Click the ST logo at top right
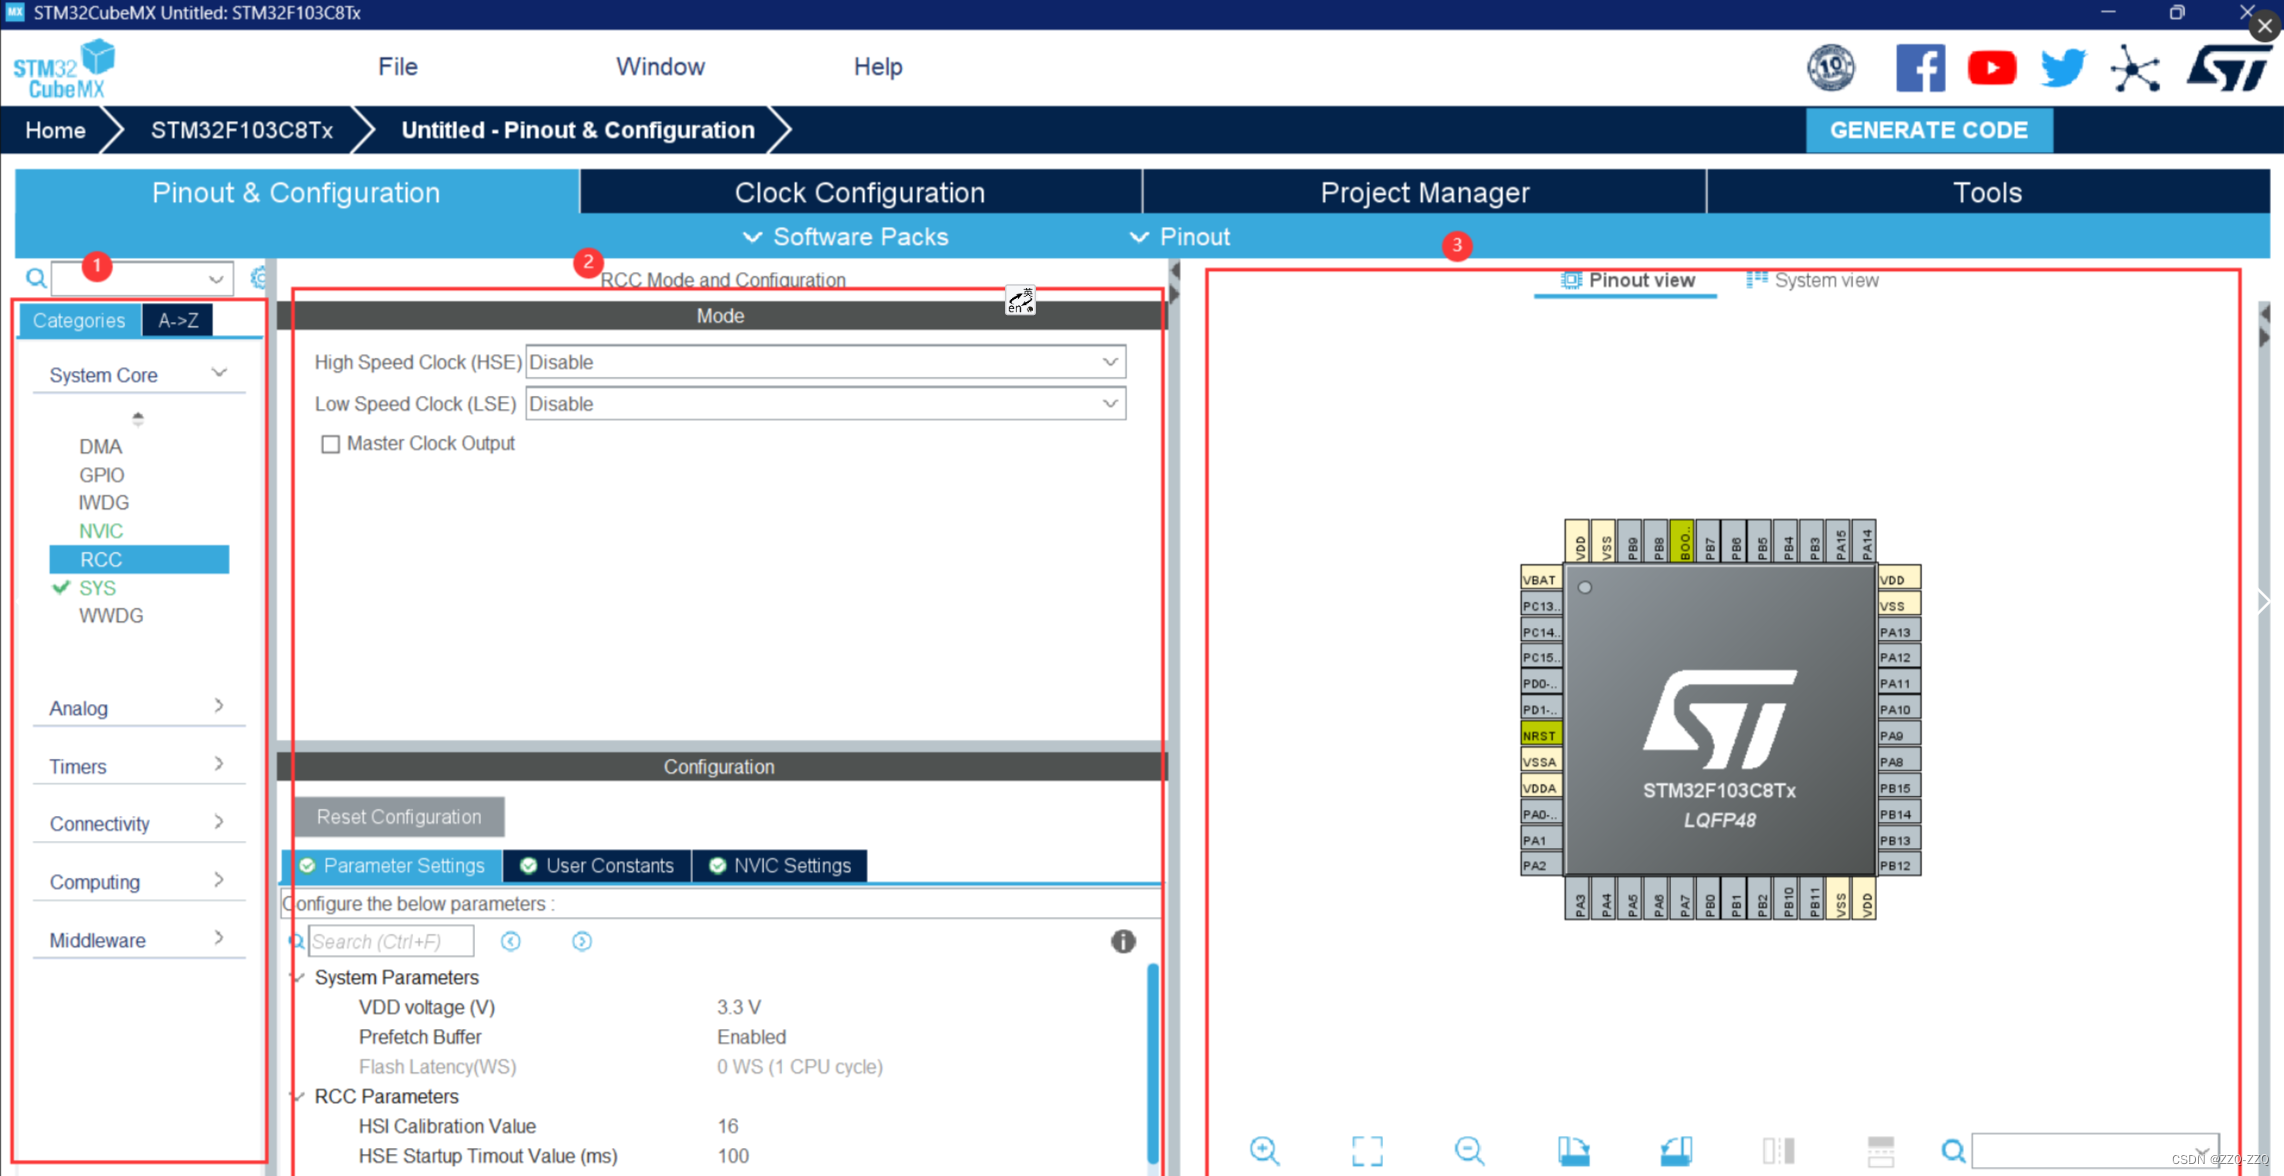The width and height of the screenshot is (2284, 1176). coord(2229,67)
